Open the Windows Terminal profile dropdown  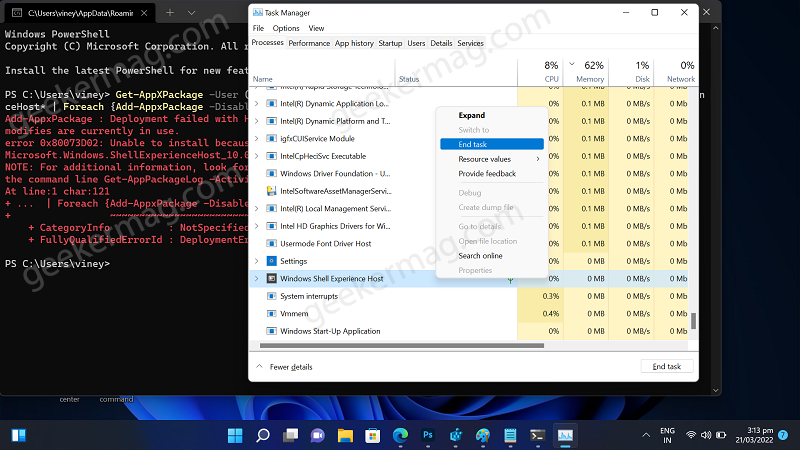pyautogui.click(x=191, y=13)
